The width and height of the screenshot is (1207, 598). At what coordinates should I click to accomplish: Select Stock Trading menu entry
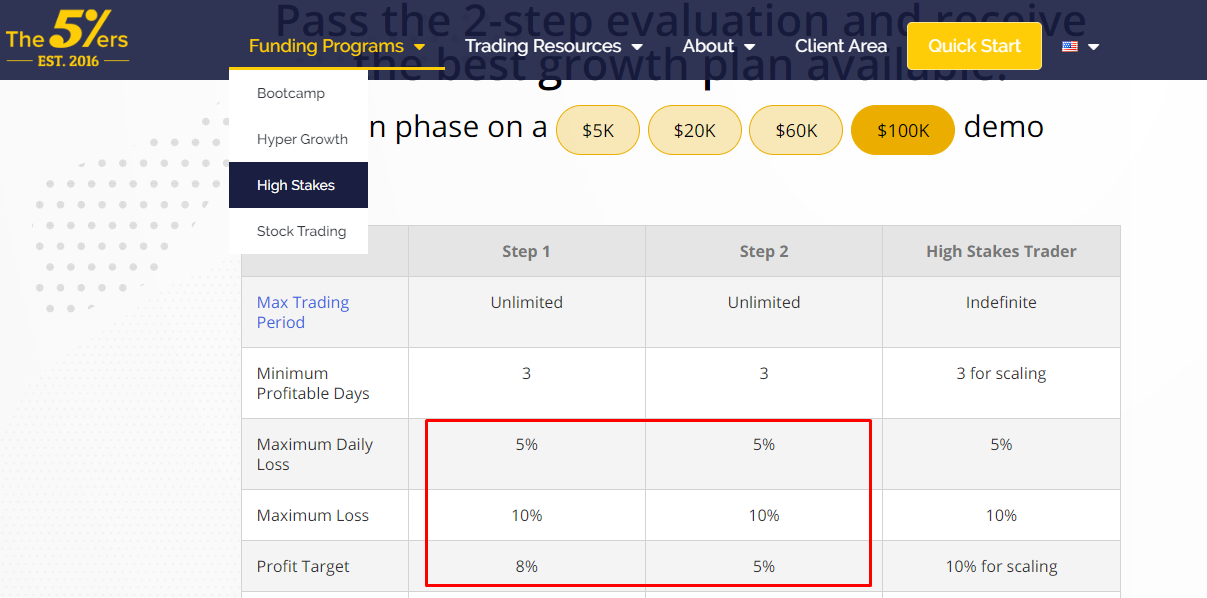298,231
